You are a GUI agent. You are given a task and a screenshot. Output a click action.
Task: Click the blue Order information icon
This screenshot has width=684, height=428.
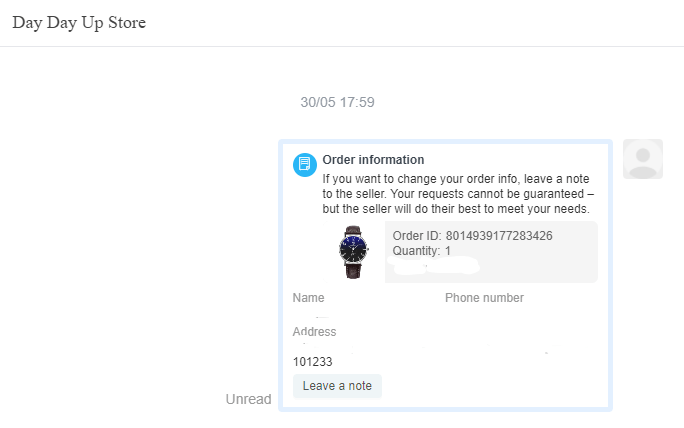point(305,165)
